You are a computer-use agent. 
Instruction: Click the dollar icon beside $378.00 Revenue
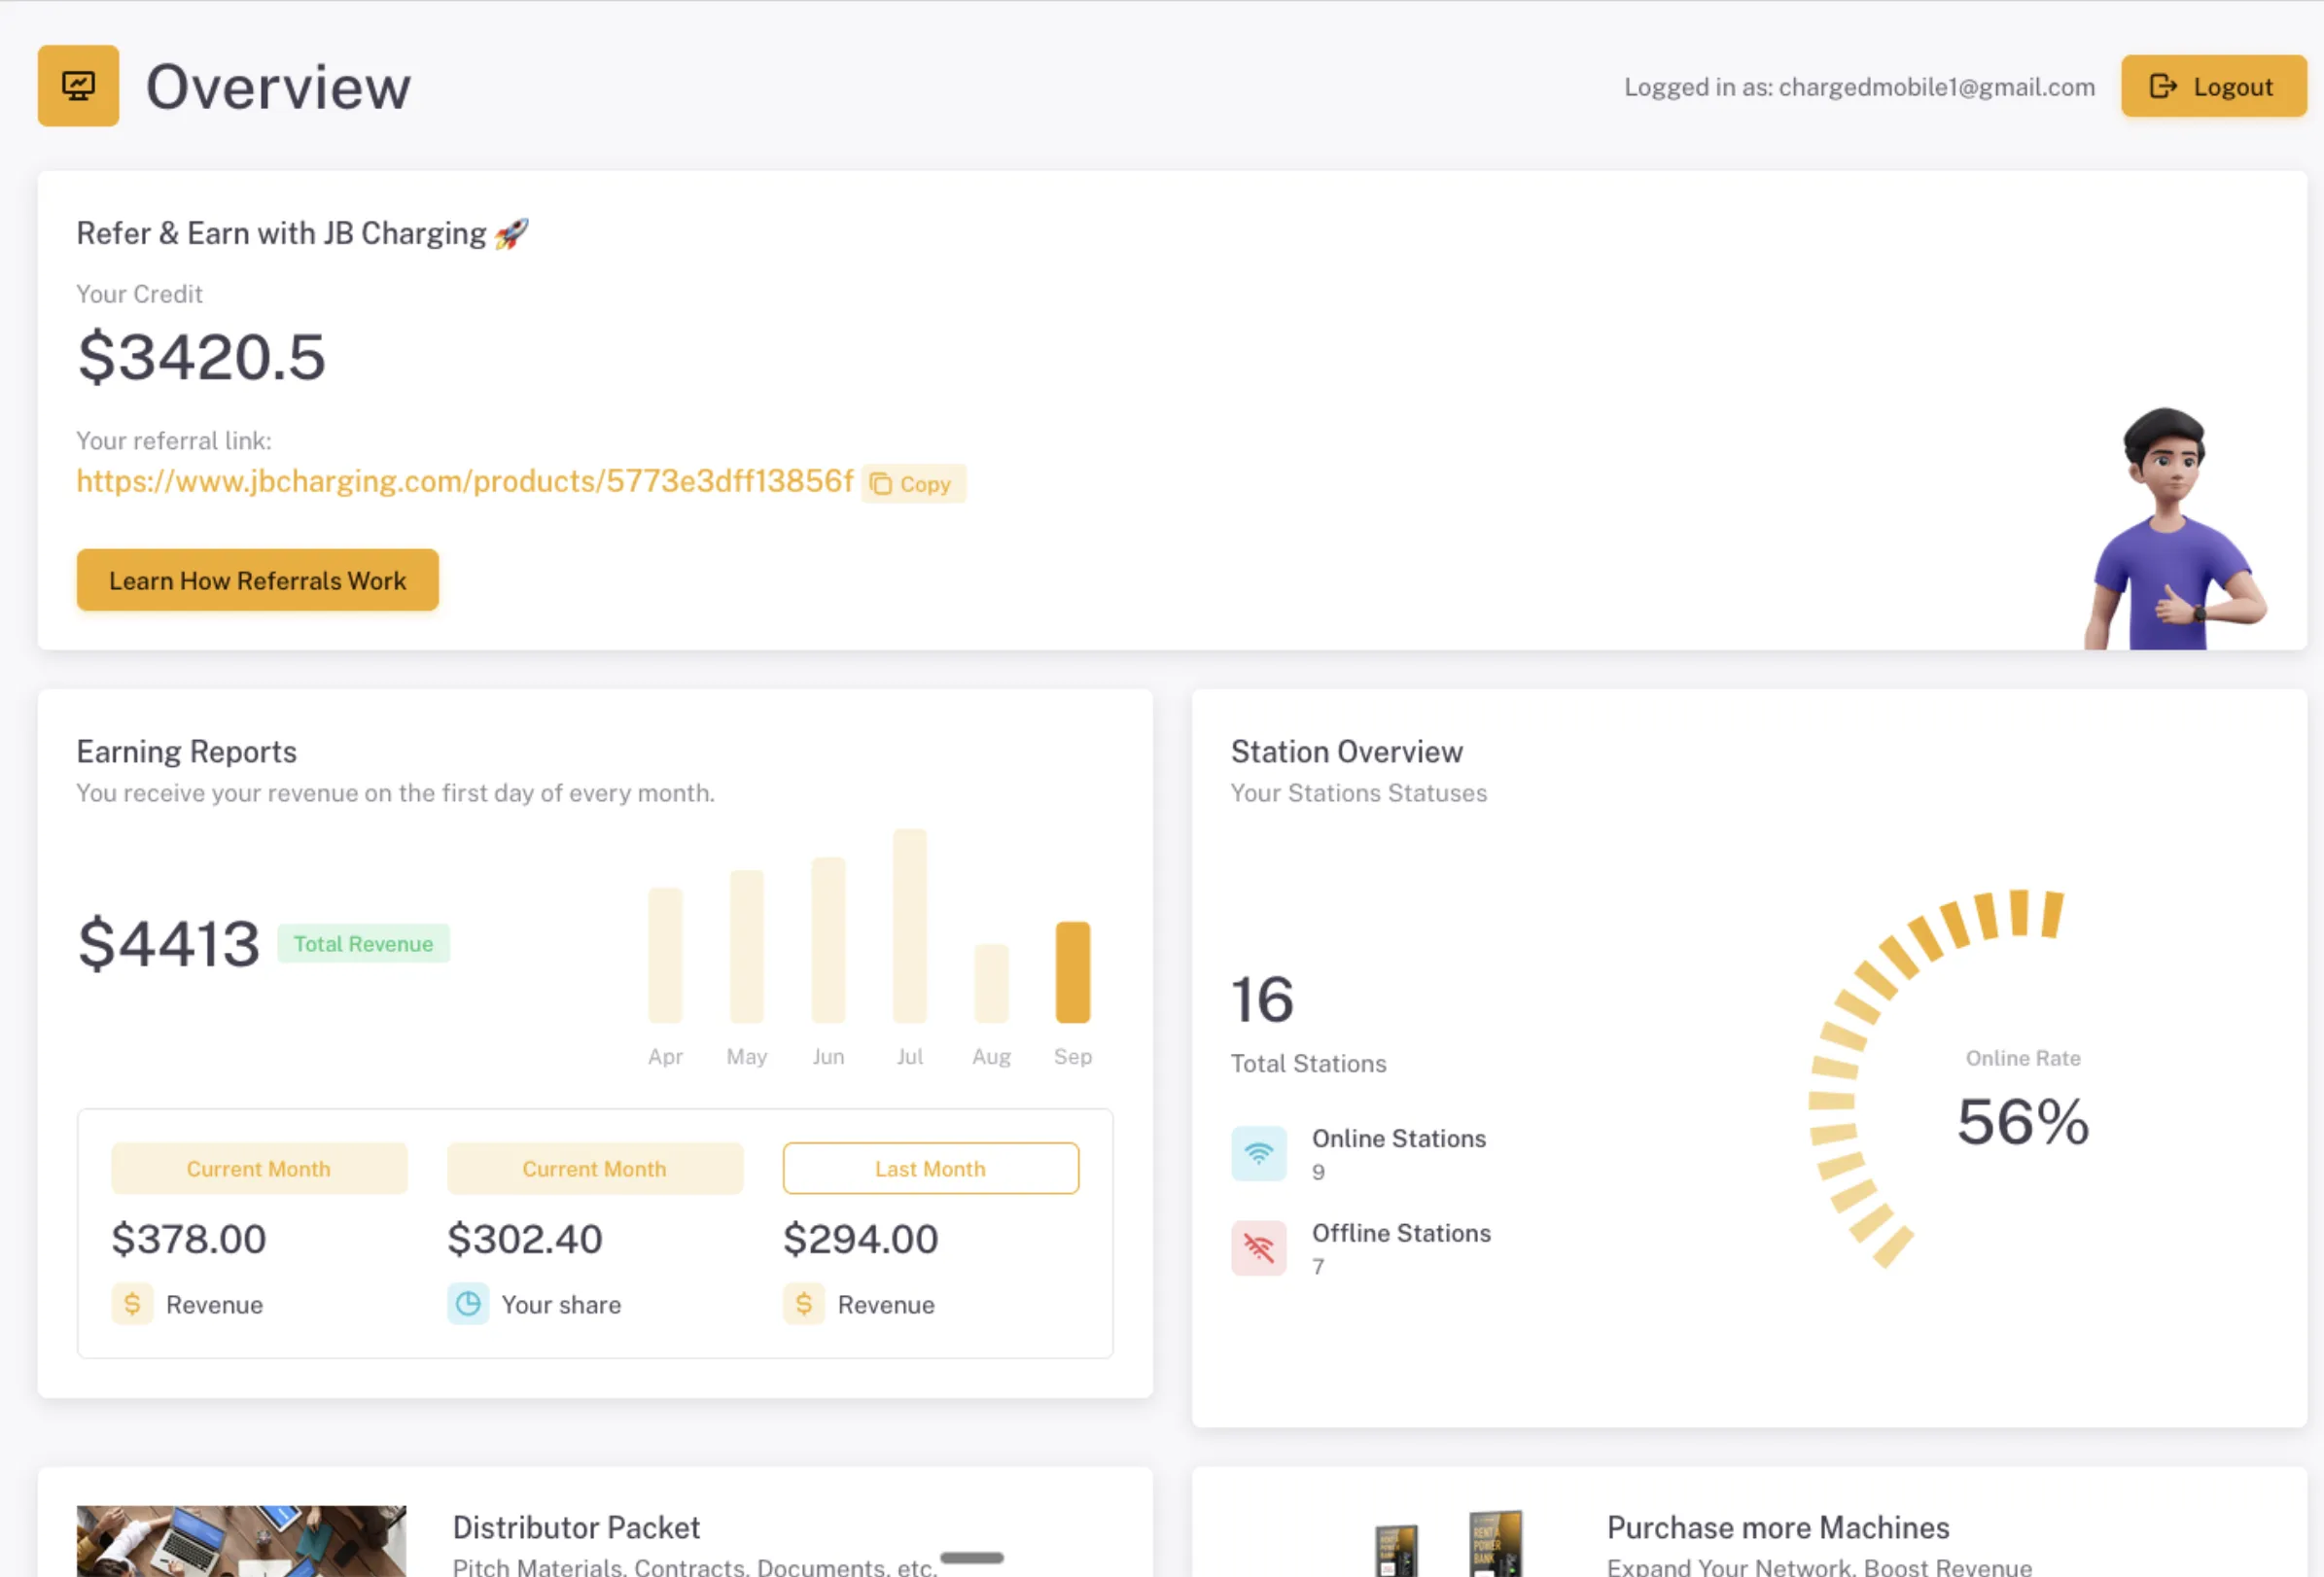132,1304
